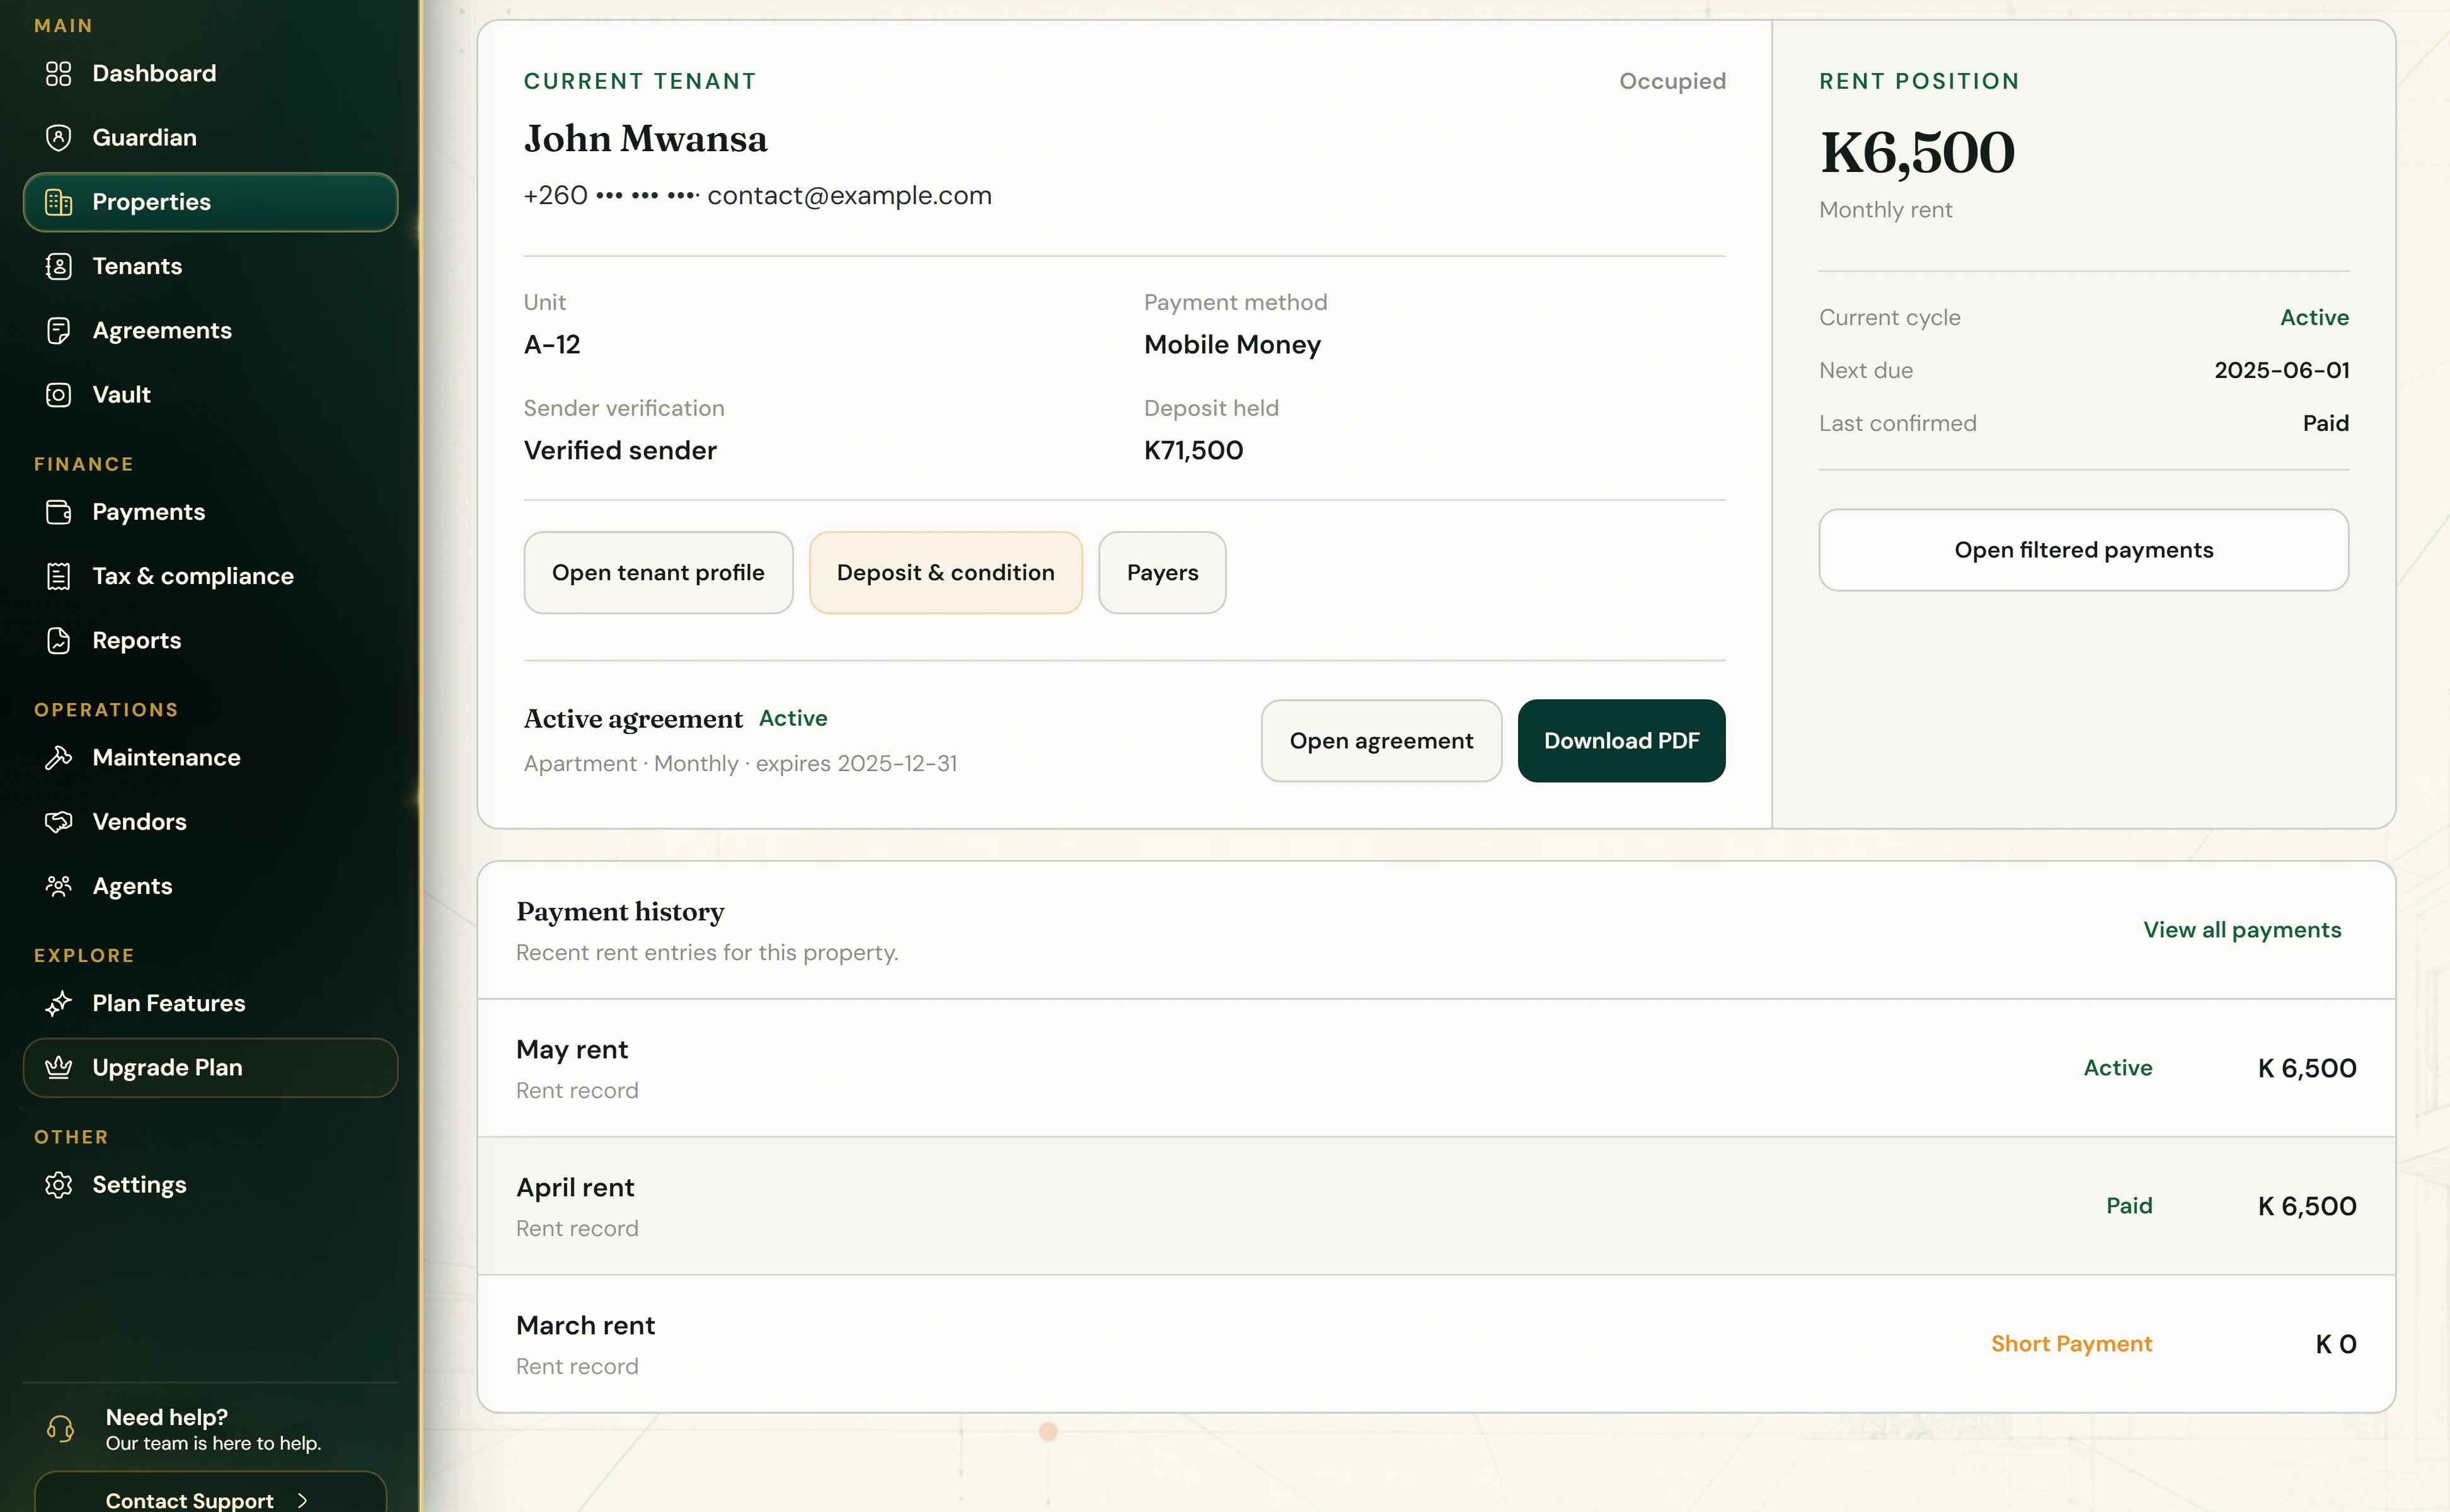The height and width of the screenshot is (1512, 2450).
Task: Open Tax & compliance page
Action: 210,576
